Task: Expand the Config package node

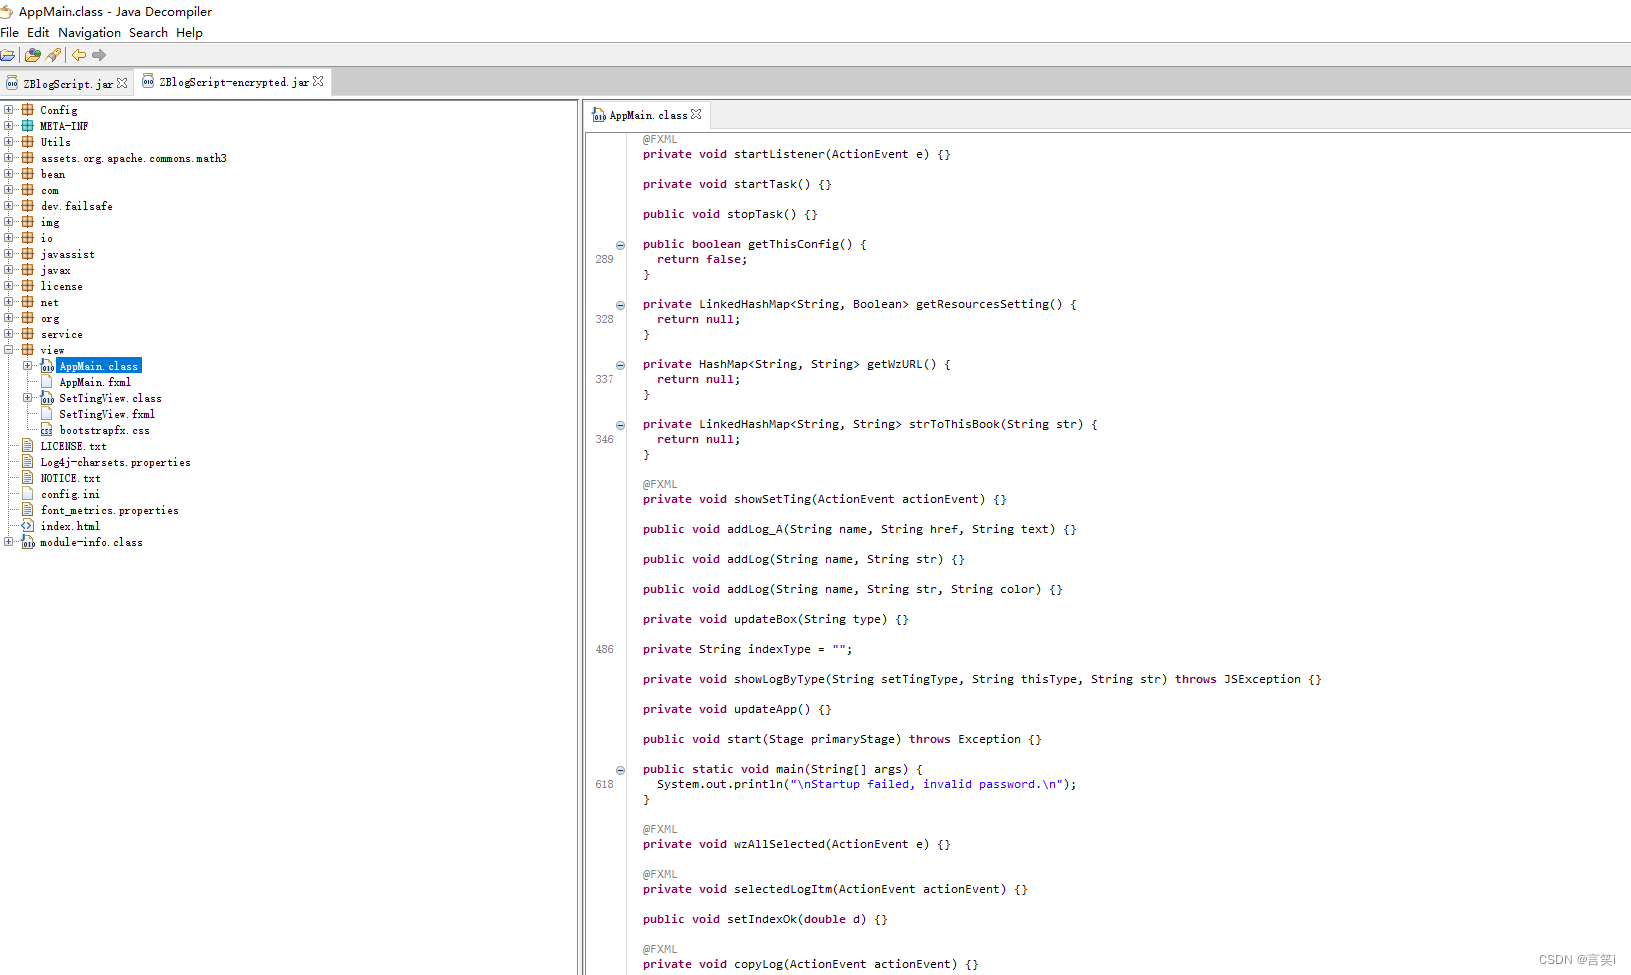Action: click(x=9, y=110)
